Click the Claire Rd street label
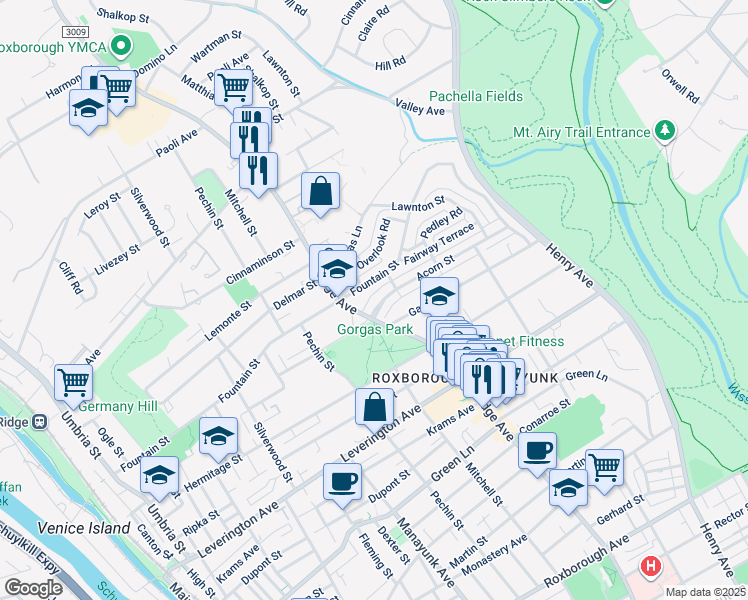The width and height of the screenshot is (748, 600). click(374, 23)
